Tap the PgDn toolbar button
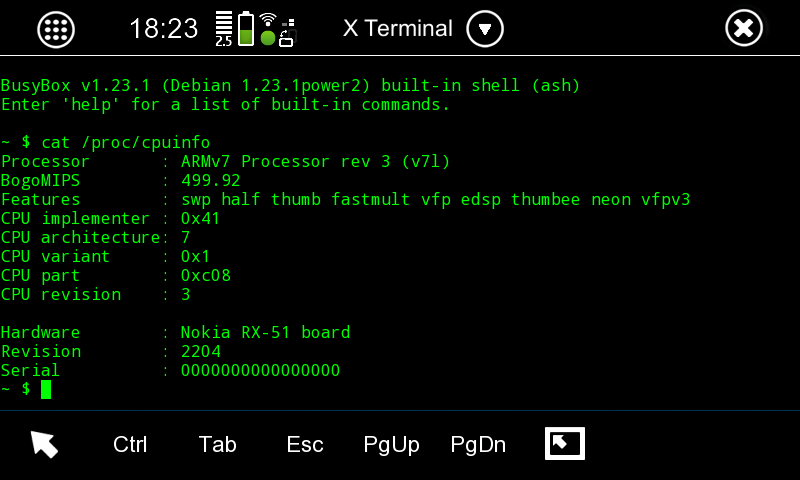 coord(478,445)
